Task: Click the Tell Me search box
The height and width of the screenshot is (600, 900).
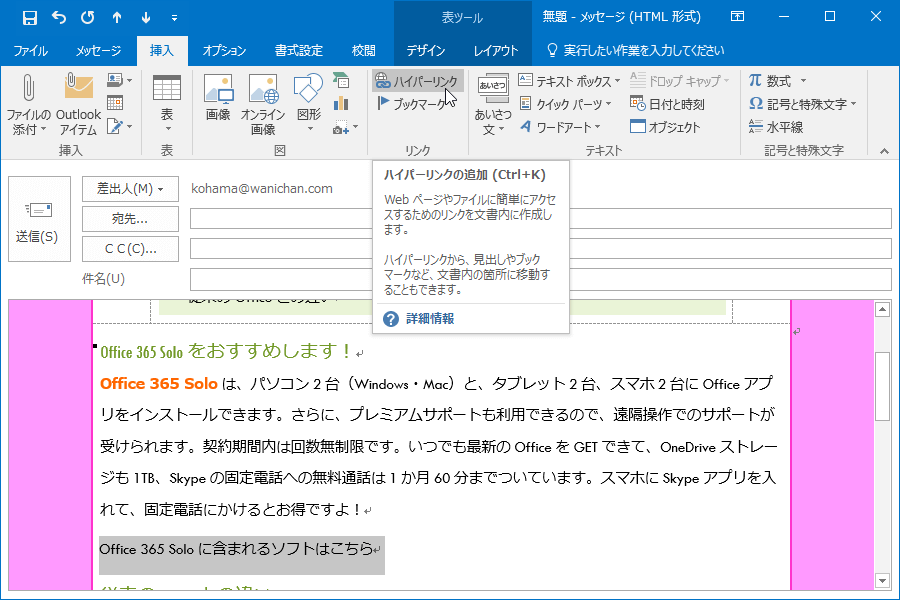Action: [x=636, y=51]
